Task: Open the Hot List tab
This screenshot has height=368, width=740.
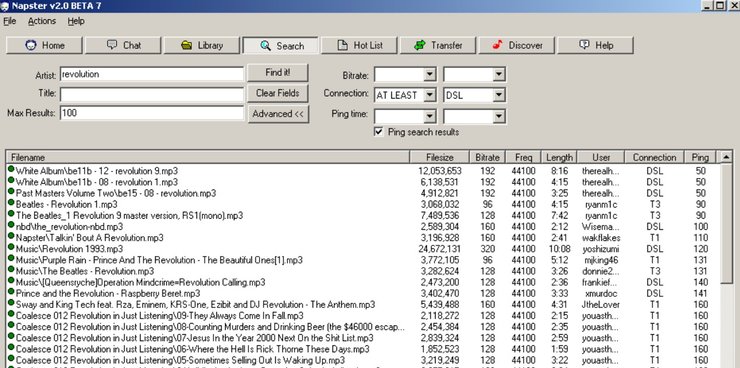Action: [x=359, y=45]
